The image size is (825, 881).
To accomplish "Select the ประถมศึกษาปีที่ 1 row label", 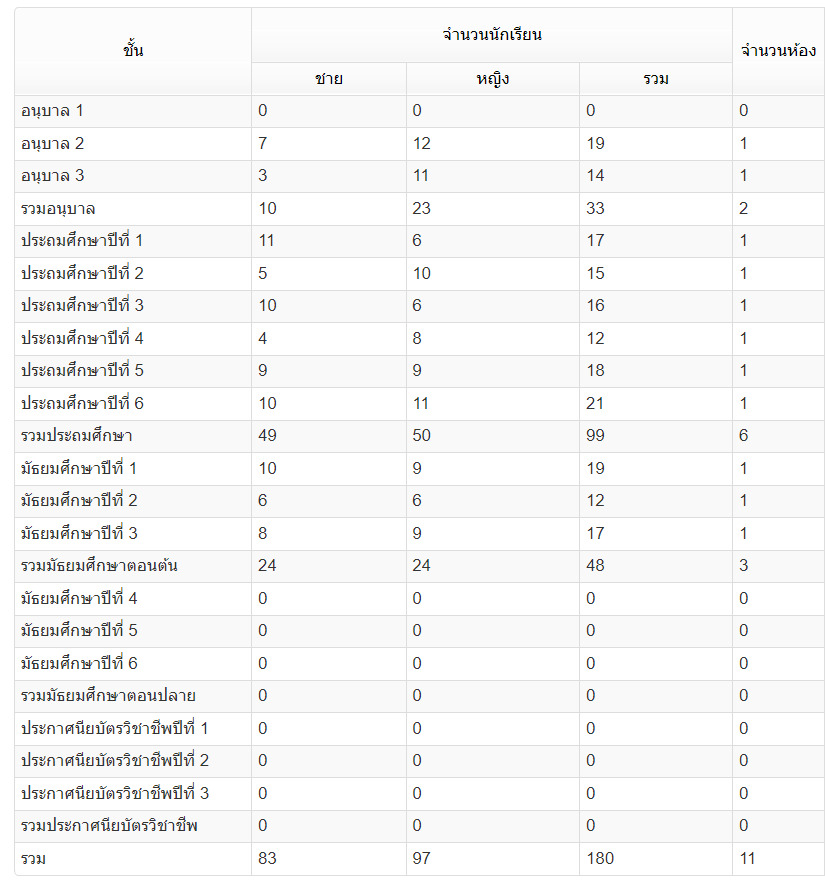I will [x=82, y=241].
